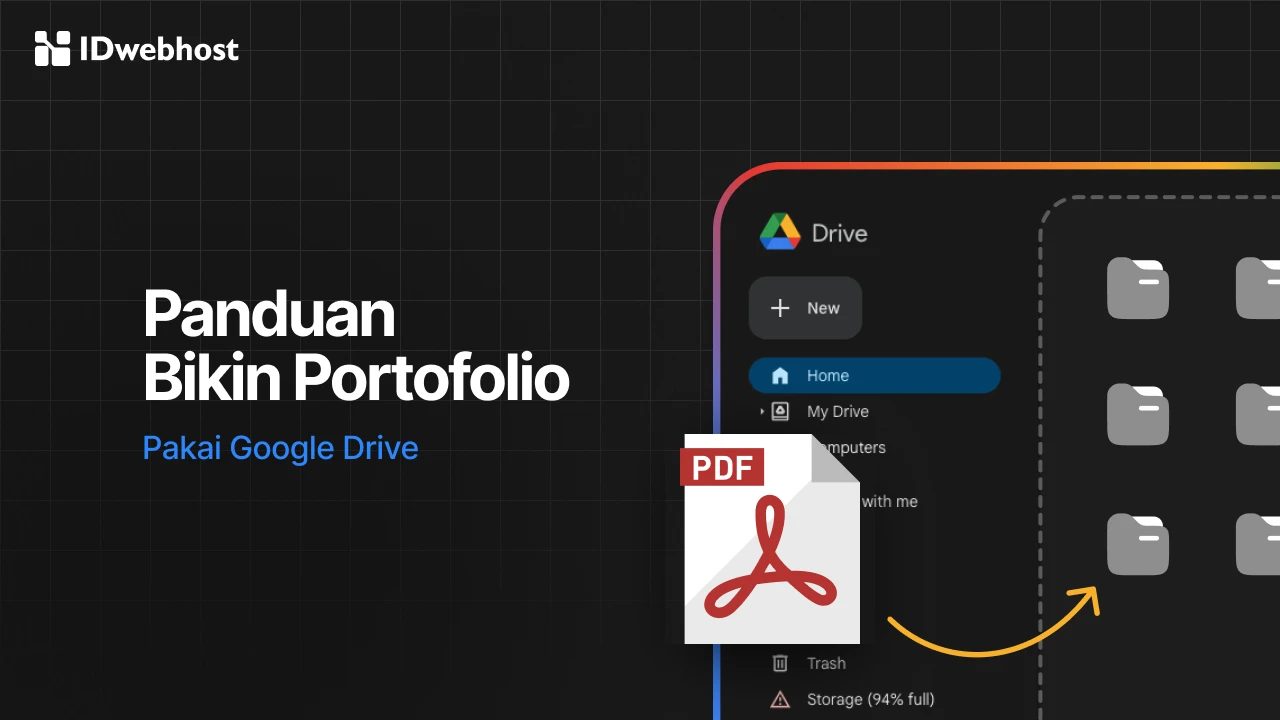The height and width of the screenshot is (720, 1280).
Task: Click the storage warning triangle icon
Action: (780, 699)
